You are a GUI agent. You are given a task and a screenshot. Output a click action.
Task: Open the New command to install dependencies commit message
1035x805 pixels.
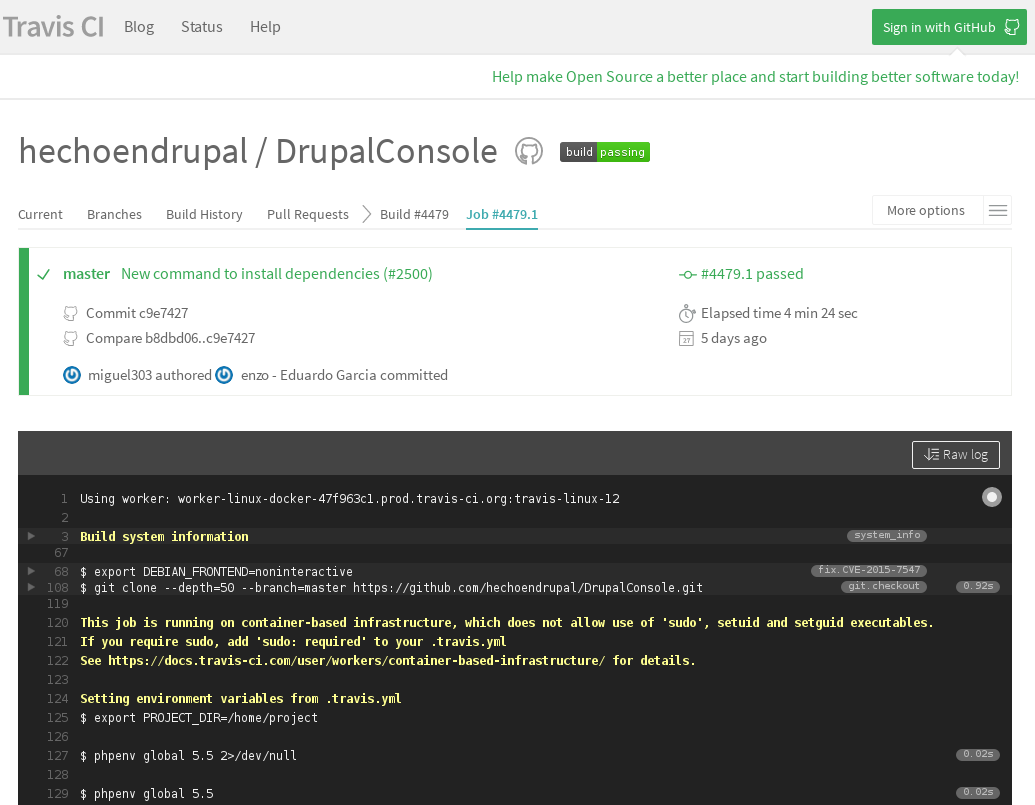click(277, 274)
